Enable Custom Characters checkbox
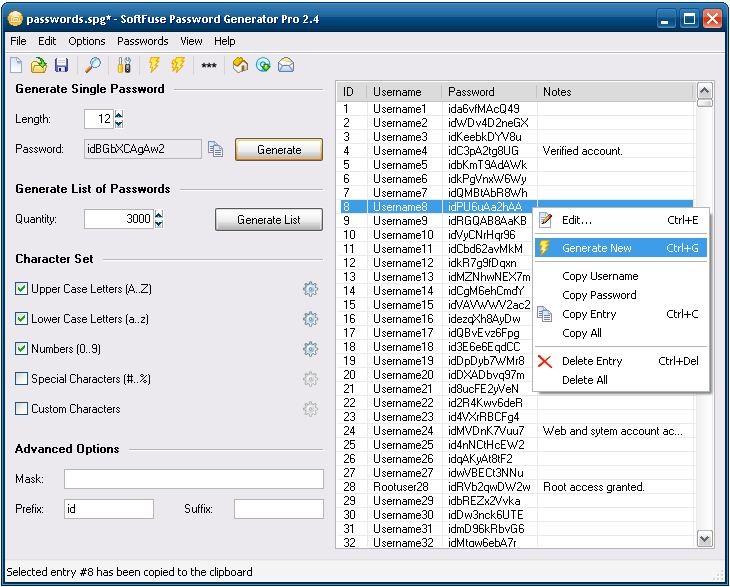Image resolution: width=730 pixels, height=587 pixels. [x=21, y=409]
